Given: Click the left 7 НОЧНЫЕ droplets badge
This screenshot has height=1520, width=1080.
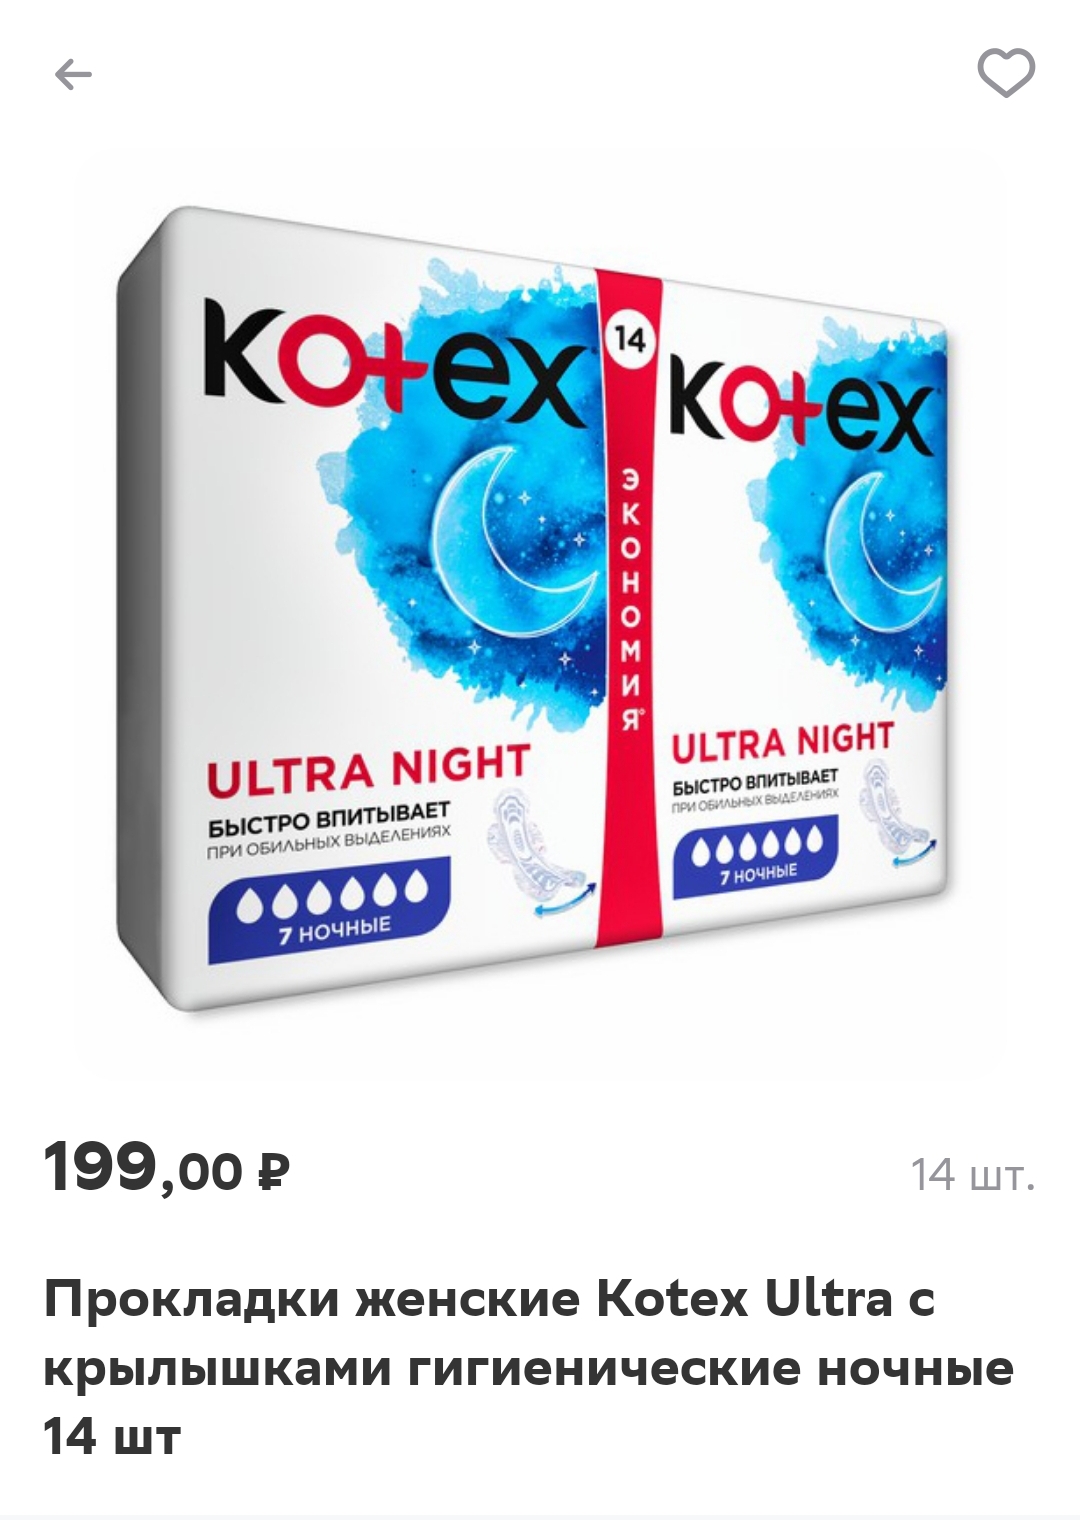Looking at the screenshot, I should 329,909.
